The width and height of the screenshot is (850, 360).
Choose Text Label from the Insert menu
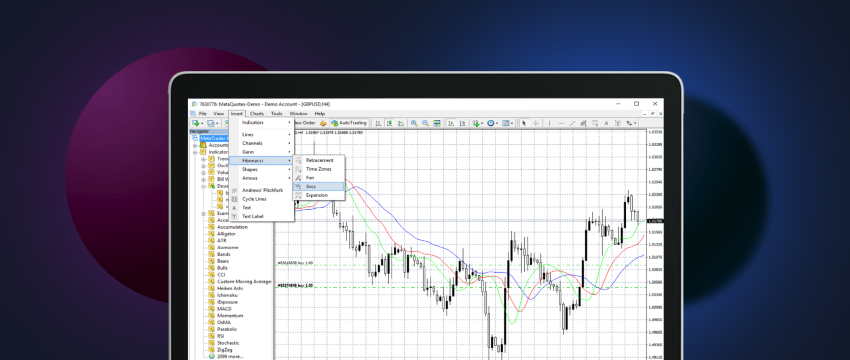(x=262, y=216)
